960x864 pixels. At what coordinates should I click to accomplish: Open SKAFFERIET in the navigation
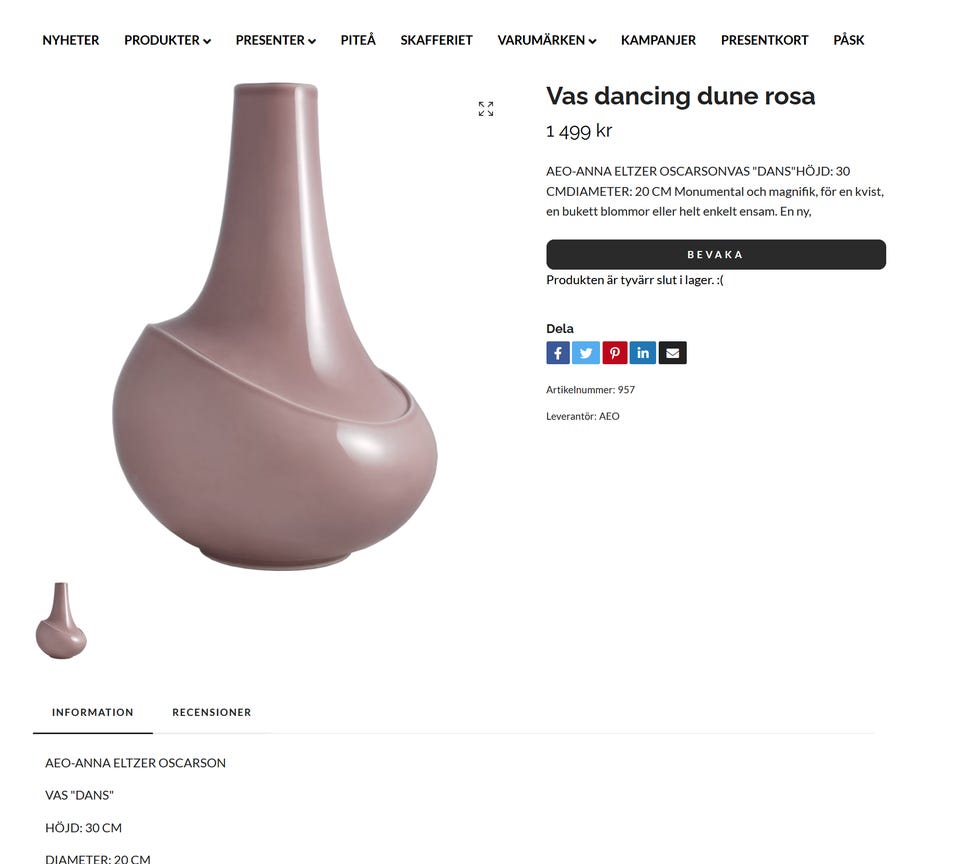(437, 40)
